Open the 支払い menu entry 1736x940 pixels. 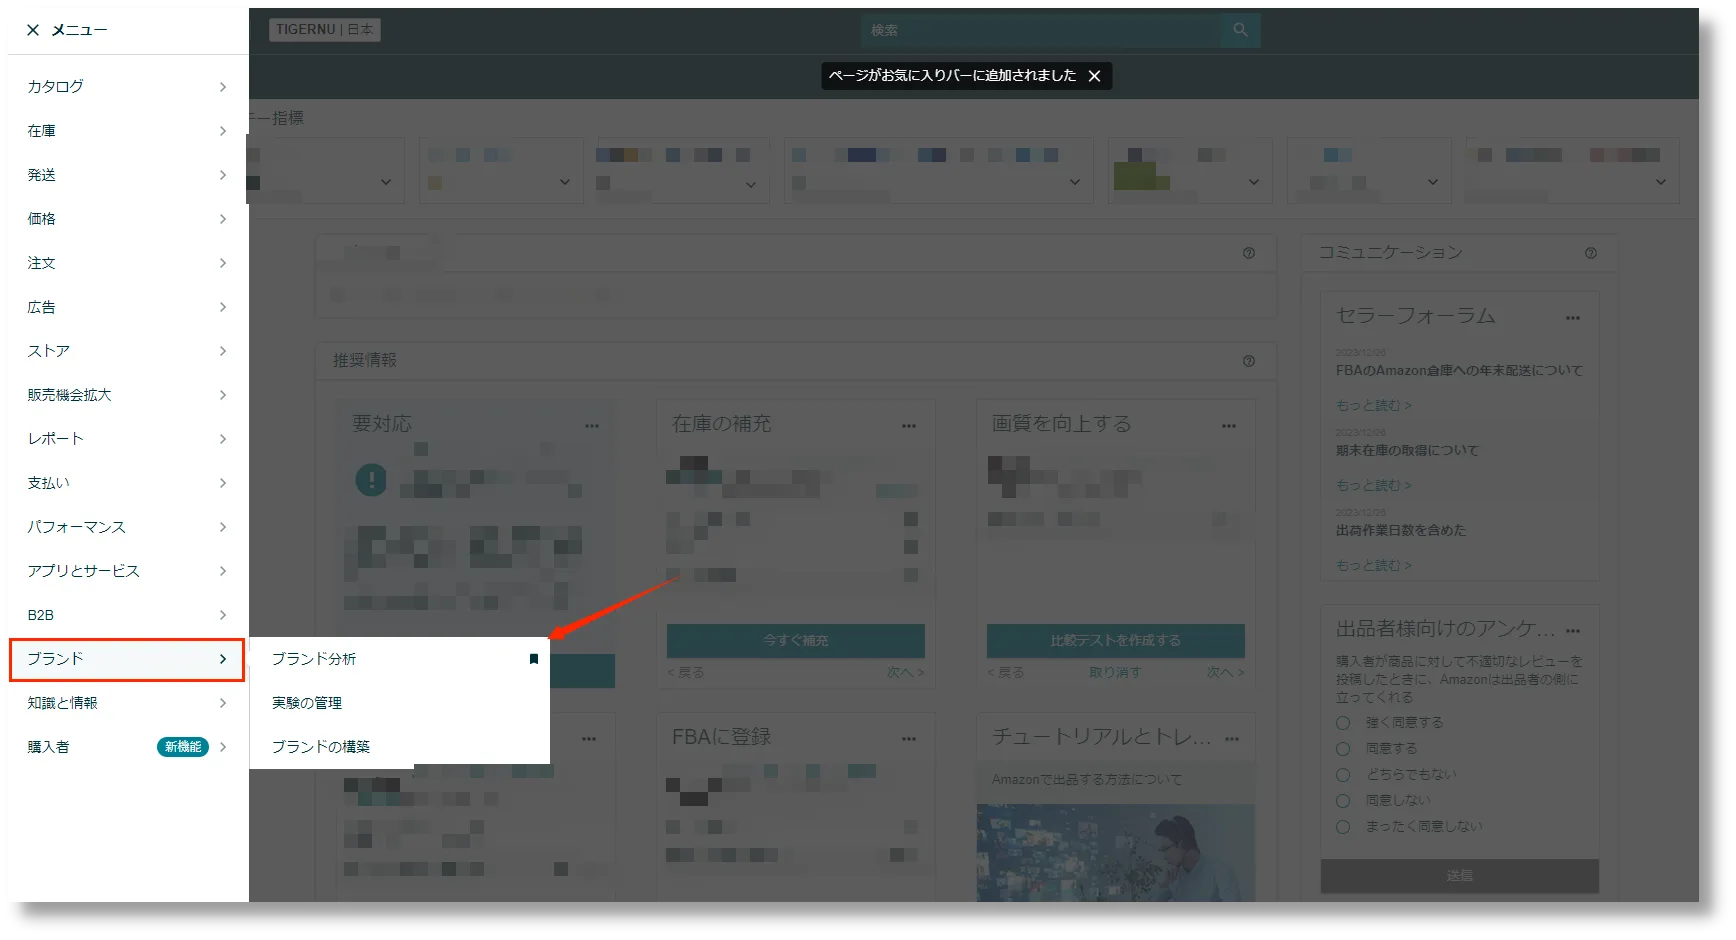click(x=127, y=483)
